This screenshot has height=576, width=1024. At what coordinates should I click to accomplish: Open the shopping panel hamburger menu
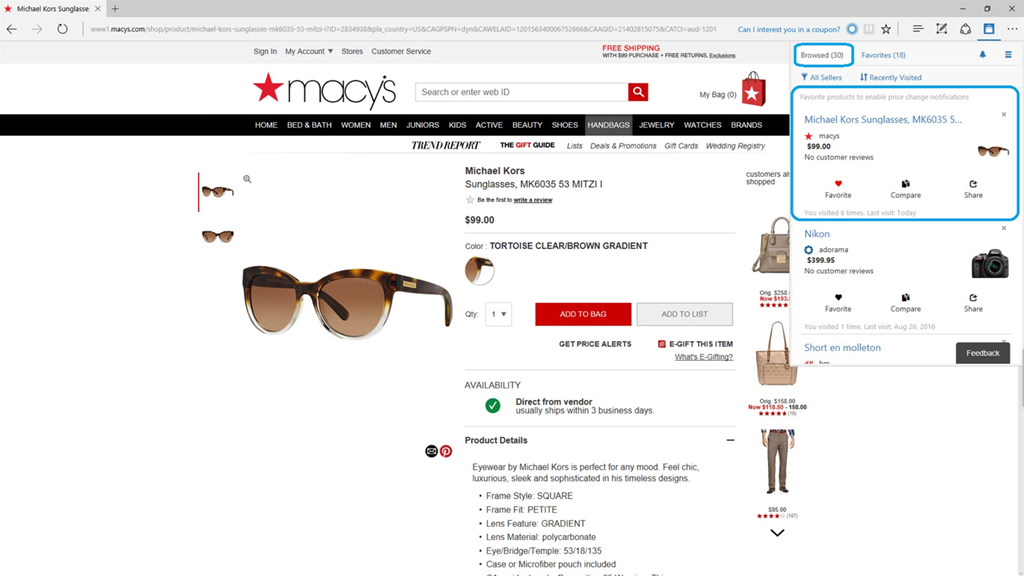tap(1008, 55)
